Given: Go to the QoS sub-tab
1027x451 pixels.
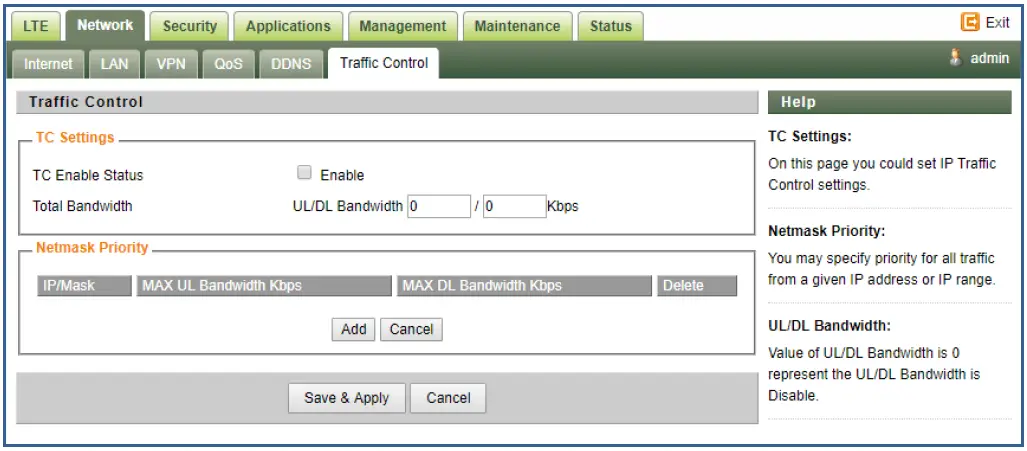Looking at the screenshot, I should 228,64.
